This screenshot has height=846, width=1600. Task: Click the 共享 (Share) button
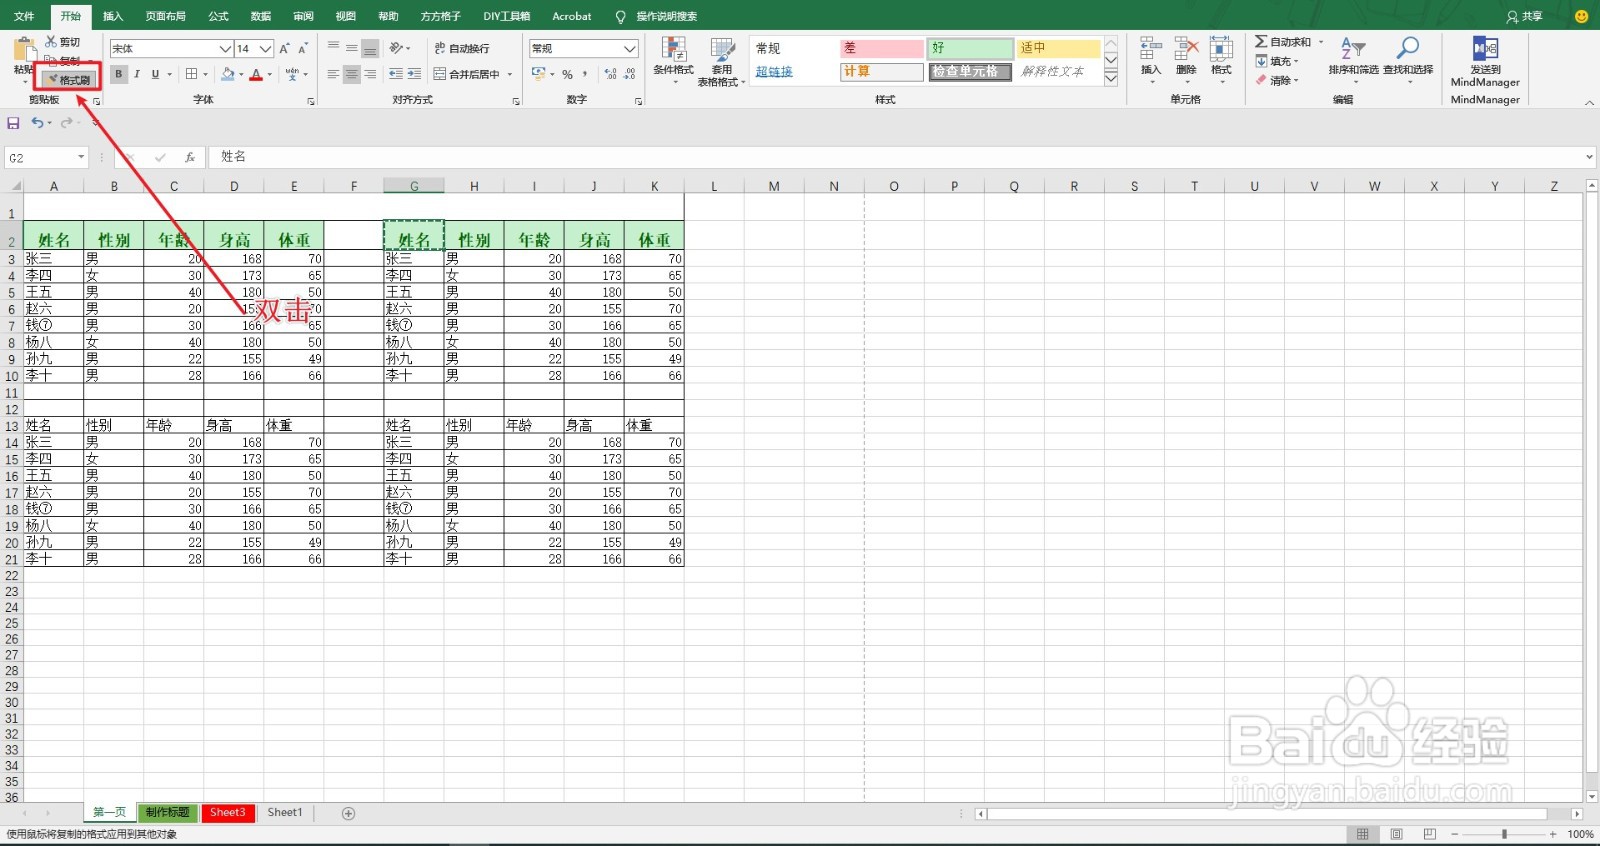(1525, 16)
